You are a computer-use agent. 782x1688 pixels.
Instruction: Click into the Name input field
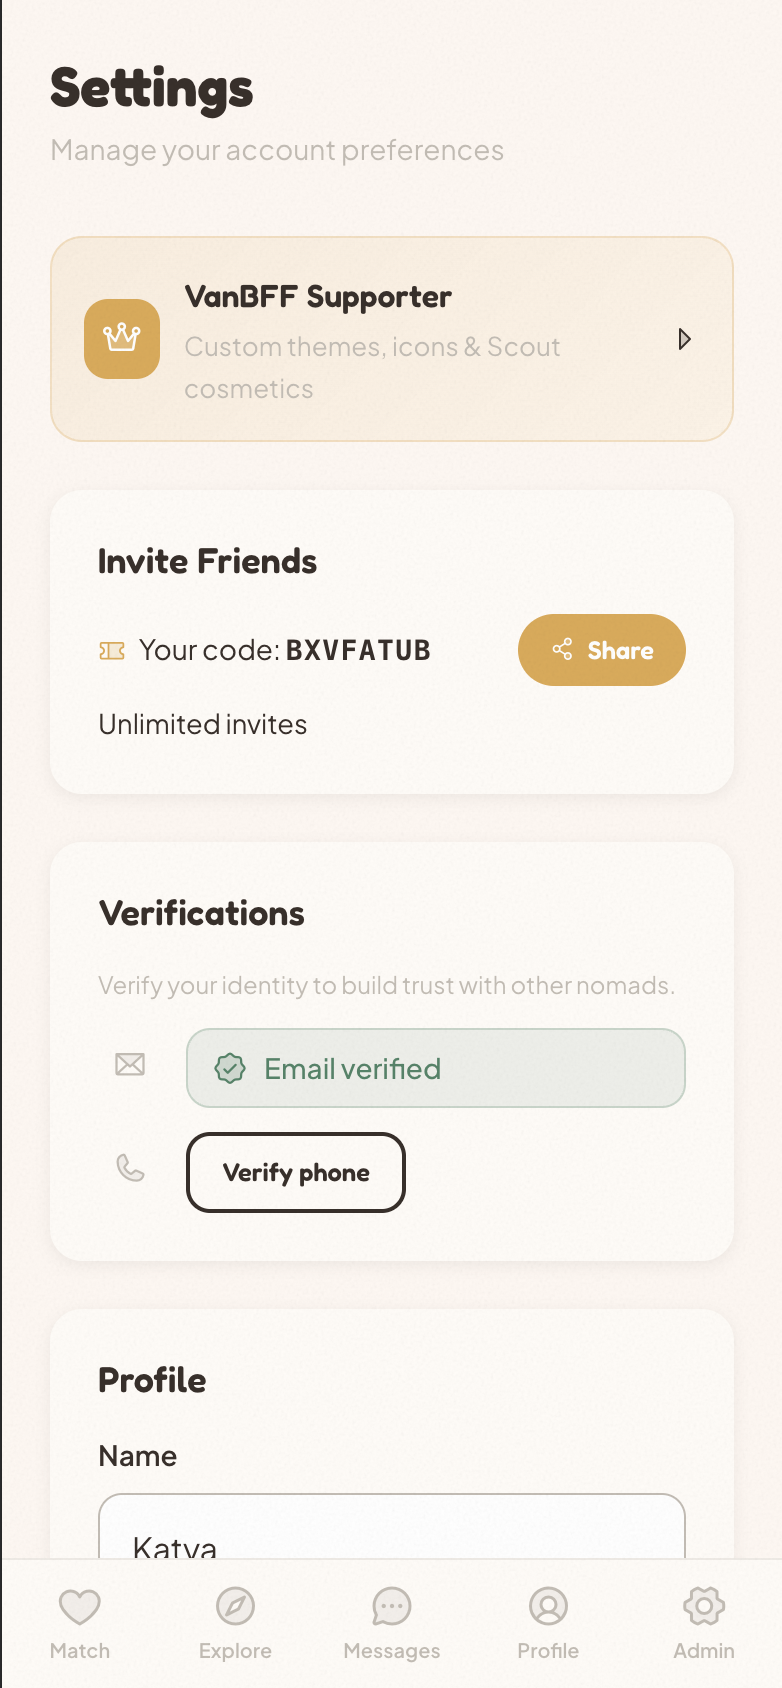pyautogui.click(x=391, y=1530)
